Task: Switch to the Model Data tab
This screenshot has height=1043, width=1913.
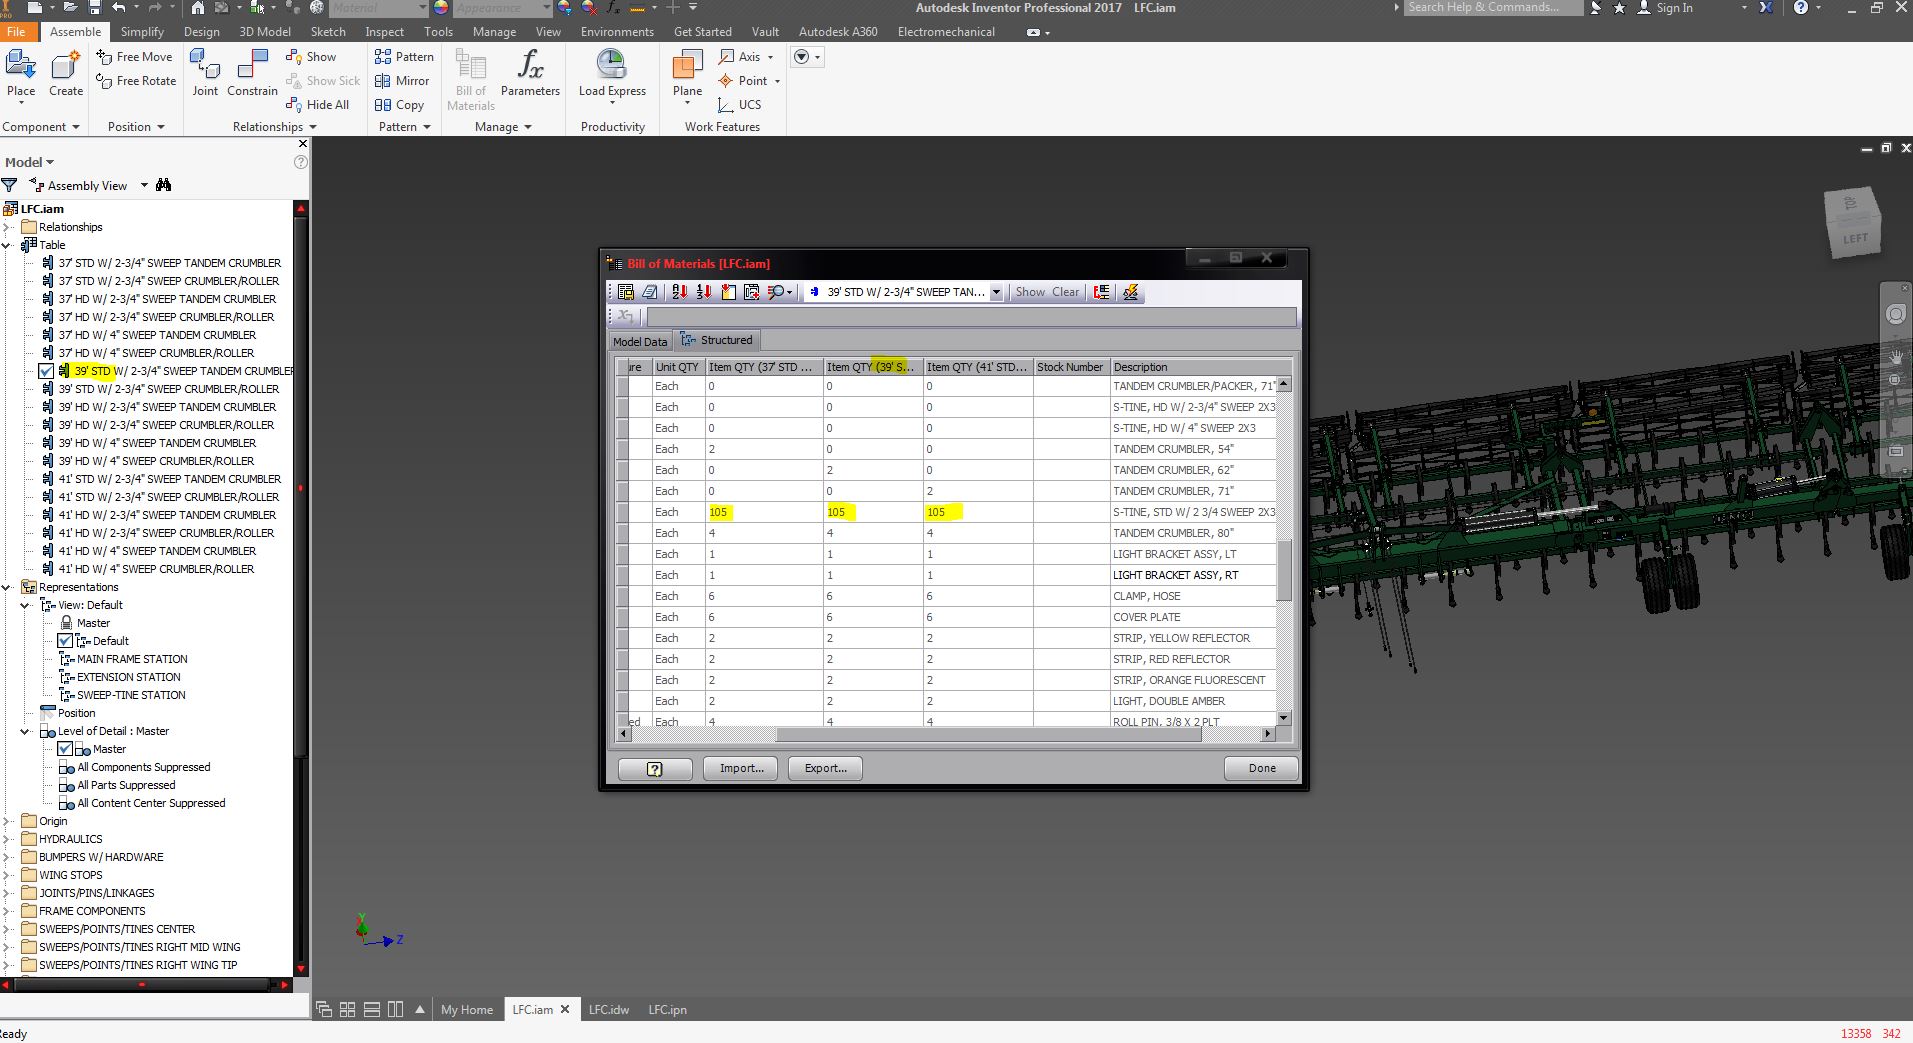Action: point(639,341)
